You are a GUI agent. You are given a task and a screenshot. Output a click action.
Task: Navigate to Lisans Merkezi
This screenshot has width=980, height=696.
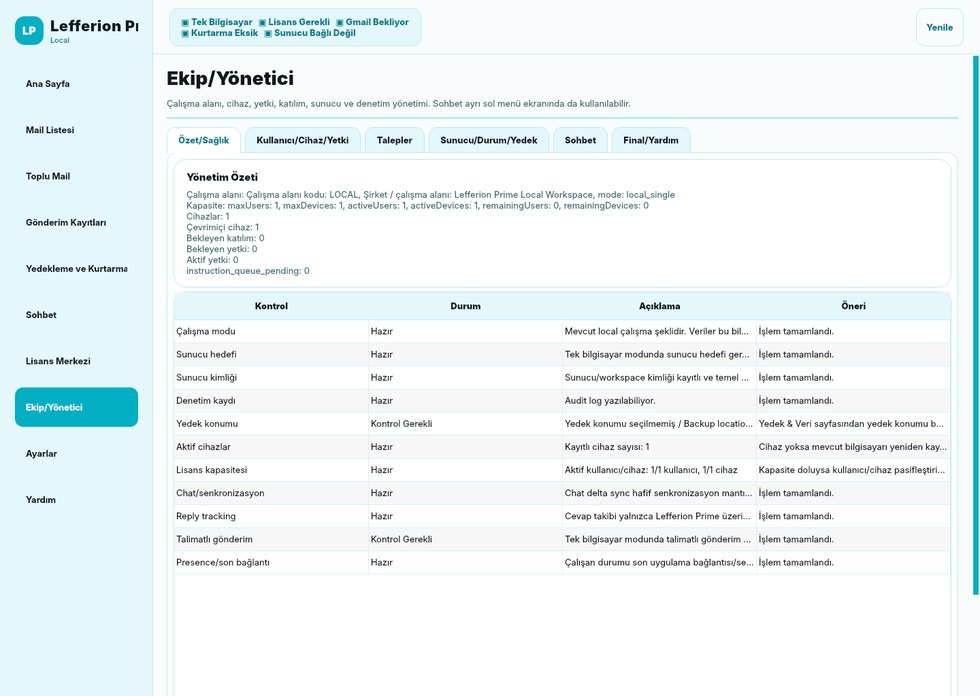76,361
